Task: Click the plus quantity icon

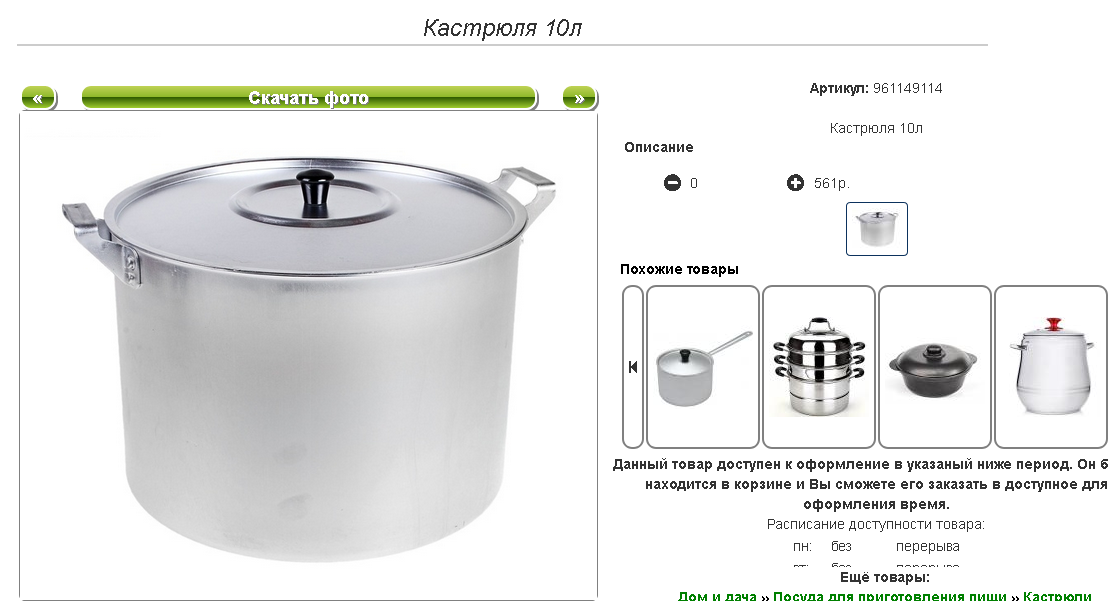Action: (x=795, y=183)
